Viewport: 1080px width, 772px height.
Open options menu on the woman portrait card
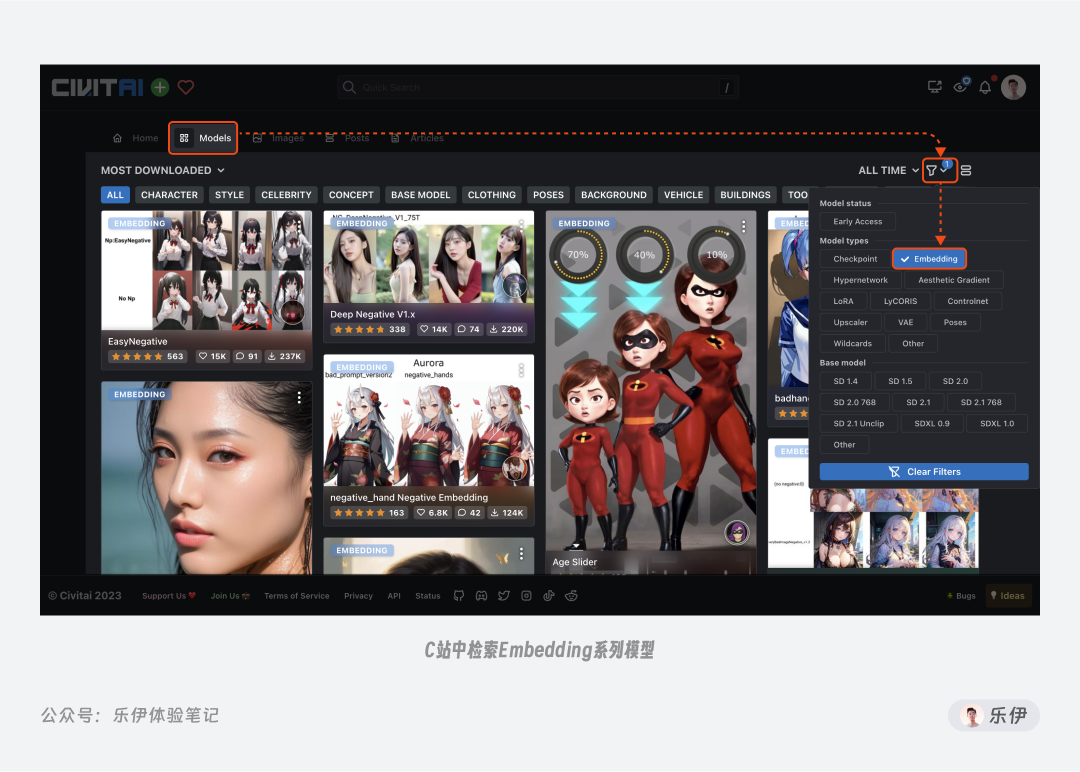[299, 397]
